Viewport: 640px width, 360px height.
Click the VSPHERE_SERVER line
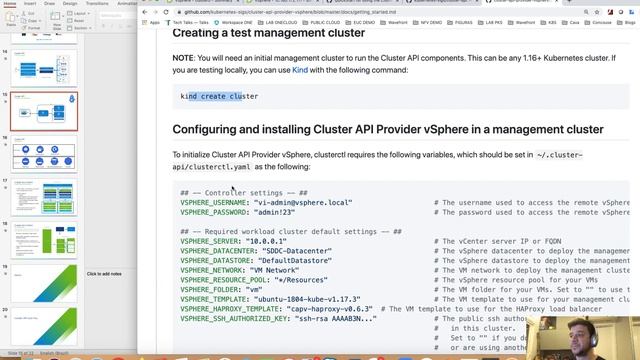pos(233,242)
